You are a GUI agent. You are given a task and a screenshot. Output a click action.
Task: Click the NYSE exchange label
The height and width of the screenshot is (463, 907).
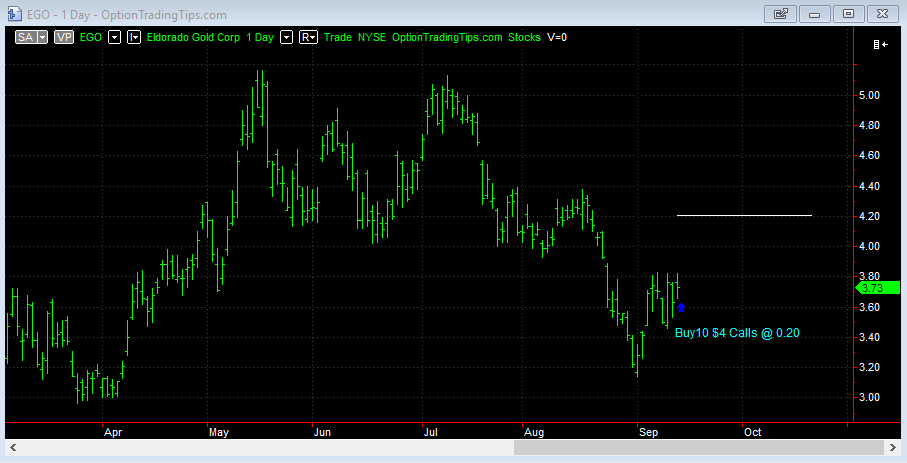click(x=372, y=38)
